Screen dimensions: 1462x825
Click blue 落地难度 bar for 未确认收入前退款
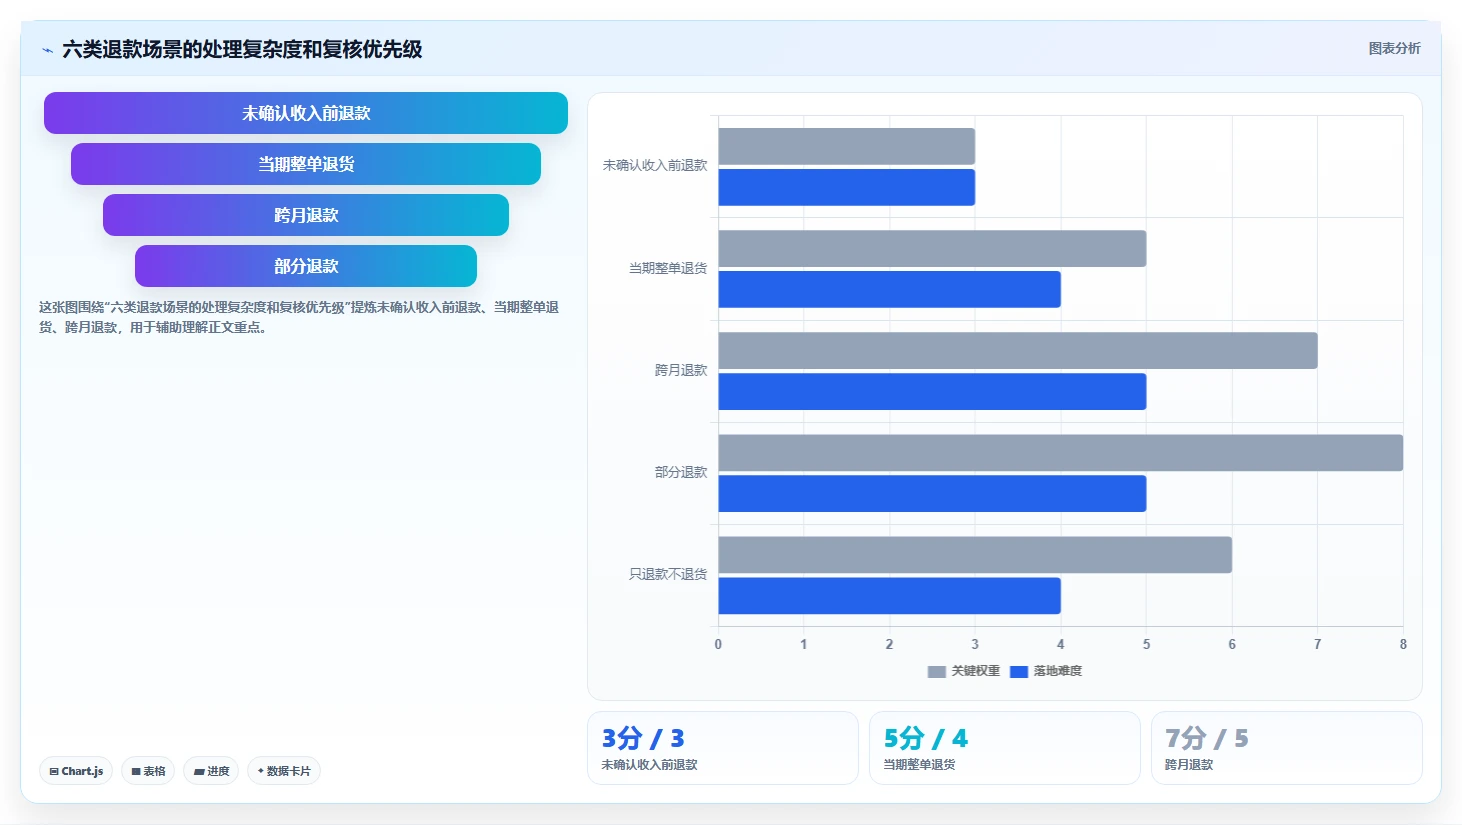(x=847, y=187)
